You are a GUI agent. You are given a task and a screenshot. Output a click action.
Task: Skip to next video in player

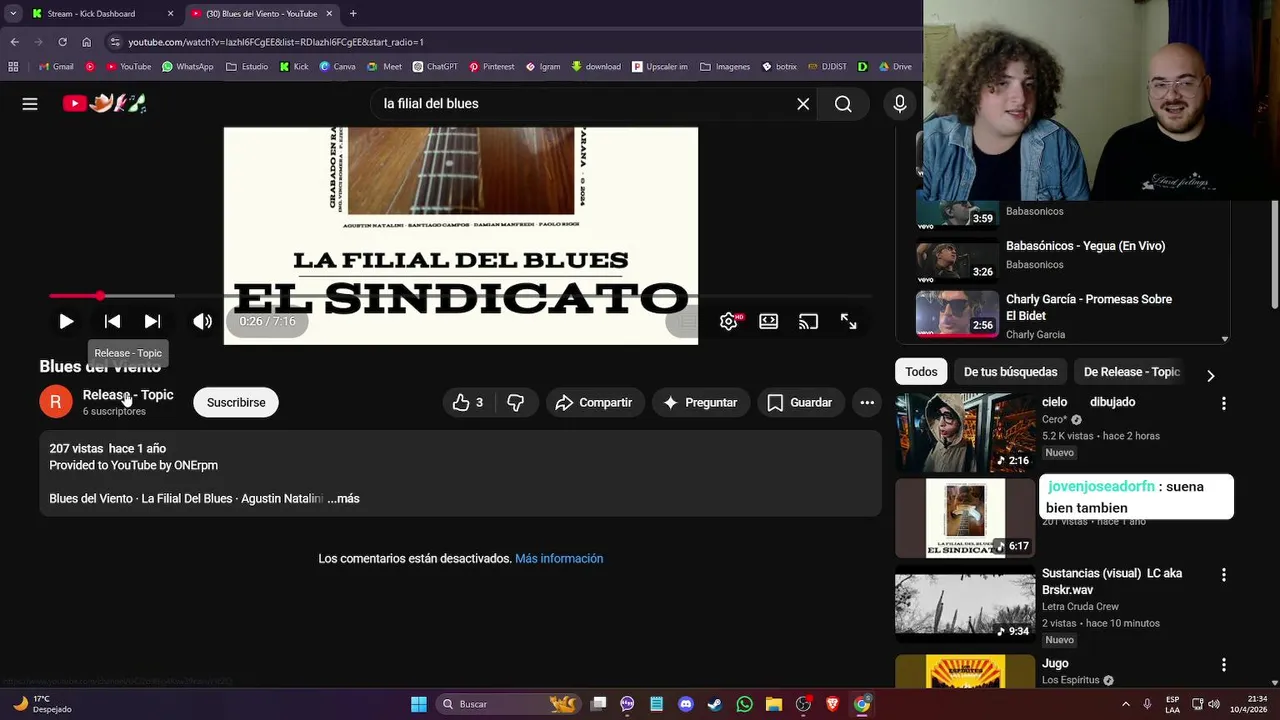tap(152, 322)
